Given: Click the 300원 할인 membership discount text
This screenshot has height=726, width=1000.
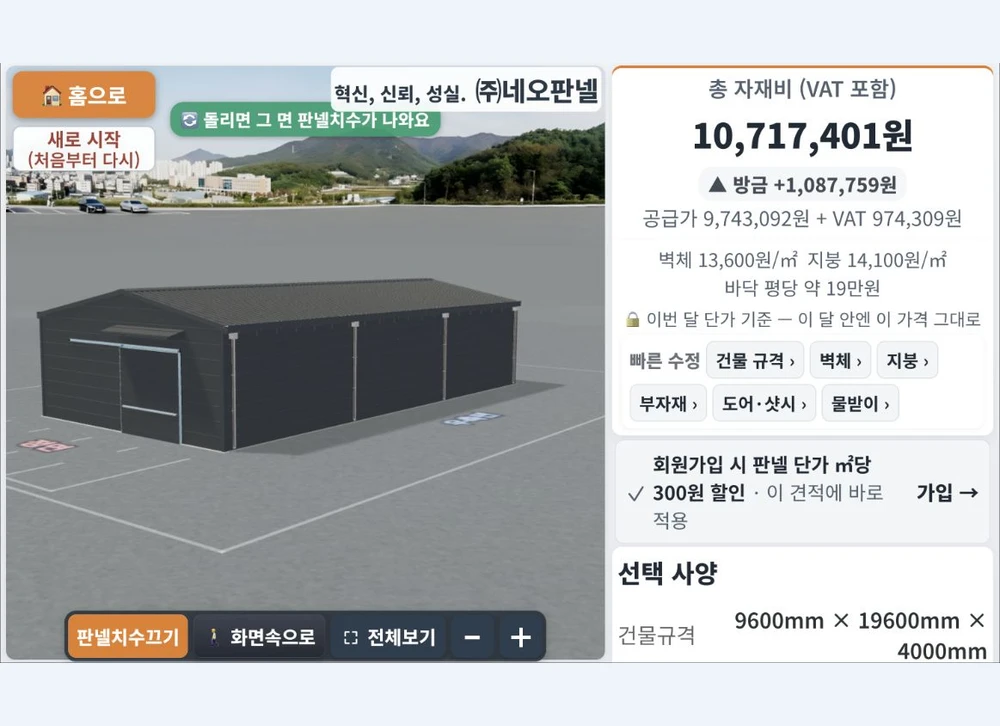Looking at the screenshot, I should (698, 493).
